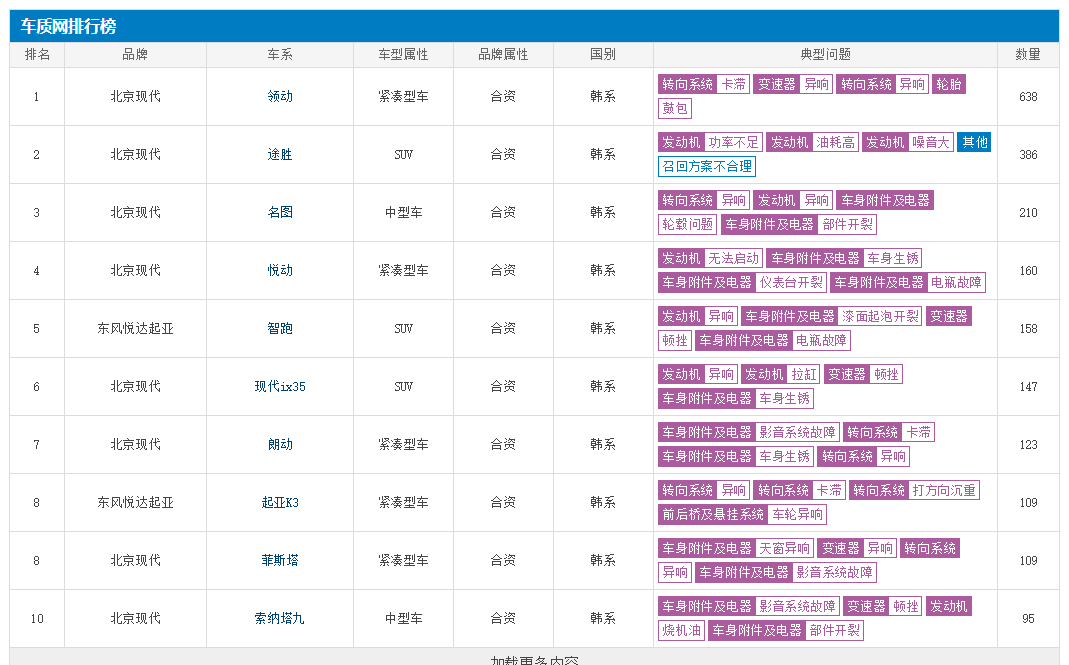The width and height of the screenshot is (1069, 665).
Task: Click the count 95
Action: click(x=1028, y=619)
